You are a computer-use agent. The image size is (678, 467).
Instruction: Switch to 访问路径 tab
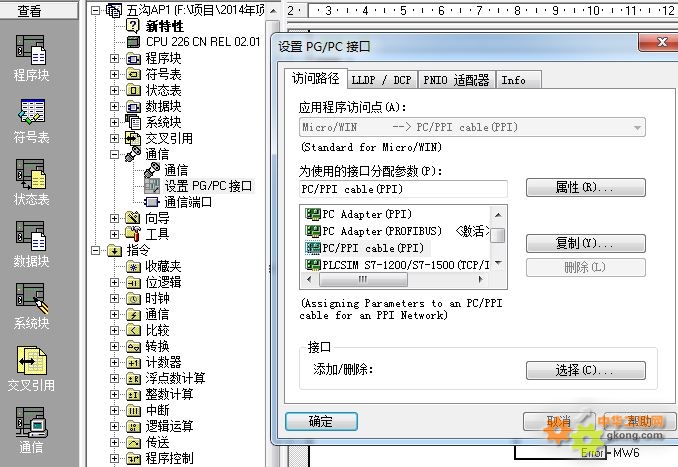[316, 79]
